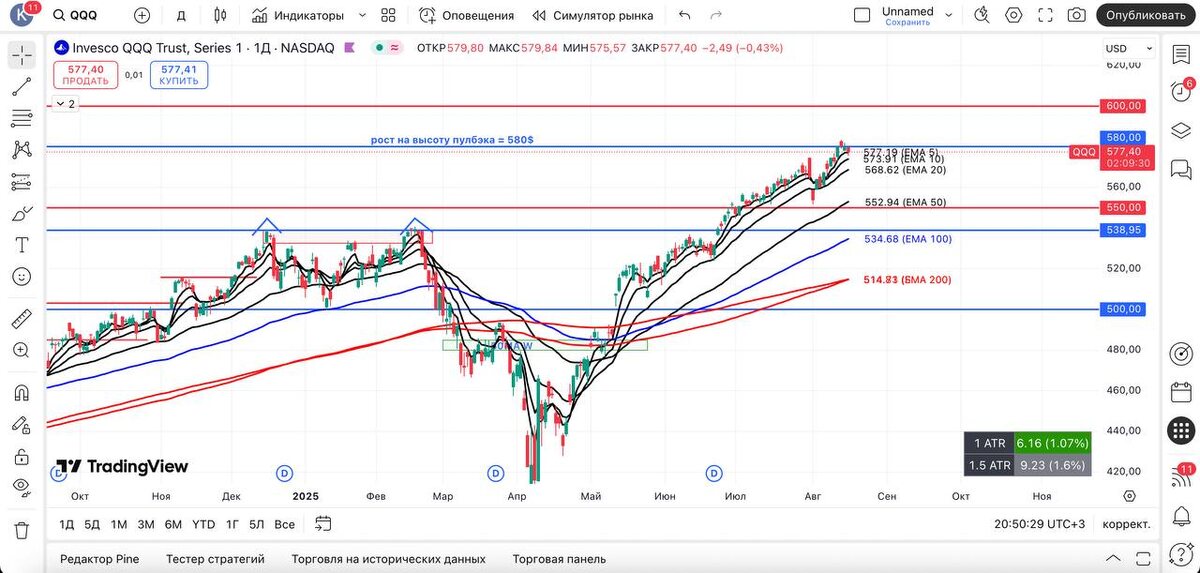Click the КУПИТЬ 577,41 buy button
This screenshot has height=573, width=1200.
click(x=179, y=75)
